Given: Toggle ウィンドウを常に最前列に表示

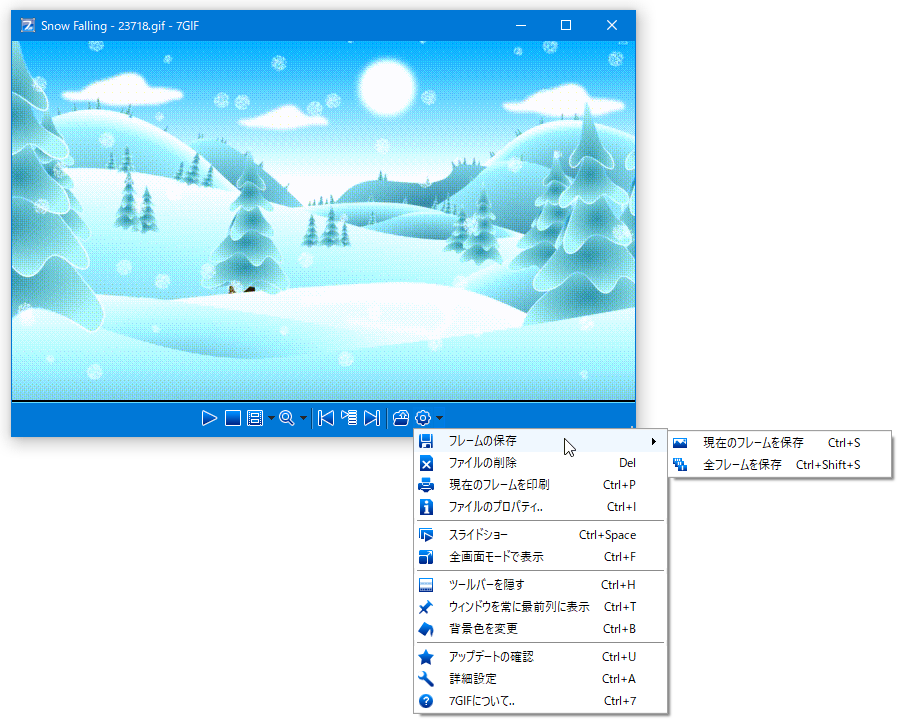Looking at the screenshot, I should point(540,607).
